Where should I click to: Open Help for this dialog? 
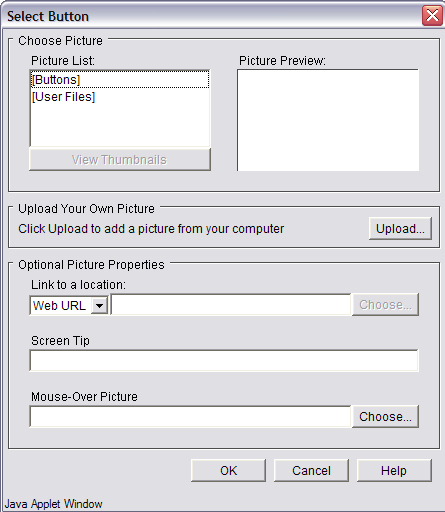click(x=394, y=470)
